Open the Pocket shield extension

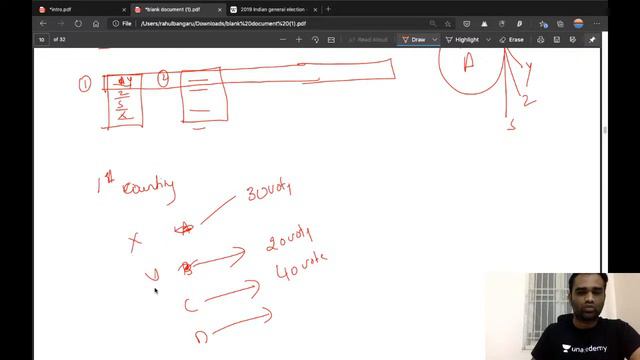(467, 24)
